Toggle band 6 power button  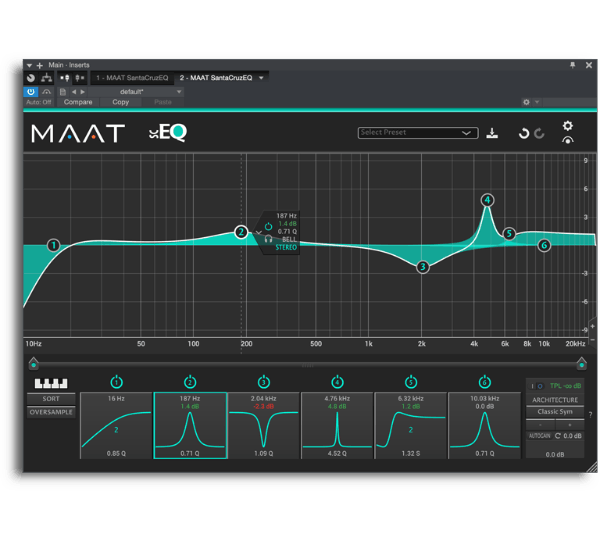[484, 382]
